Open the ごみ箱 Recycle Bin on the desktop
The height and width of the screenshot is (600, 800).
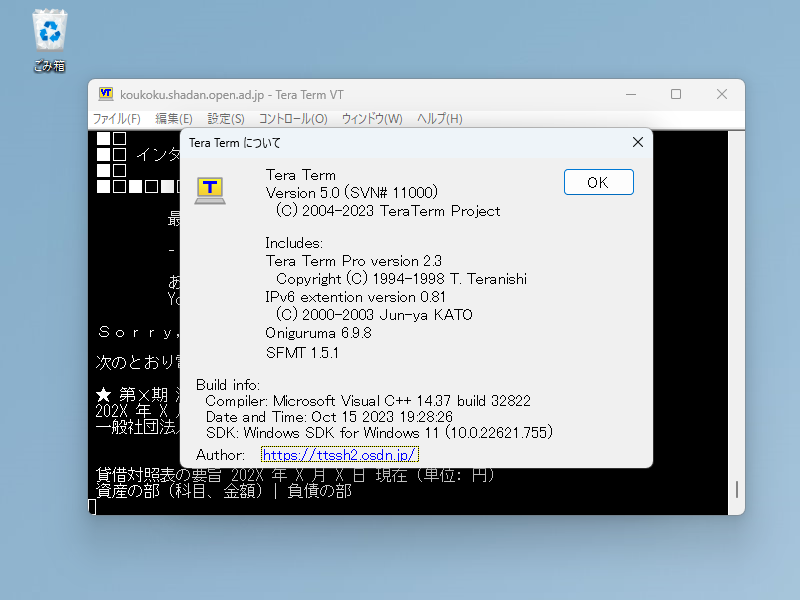tap(49, 29)
